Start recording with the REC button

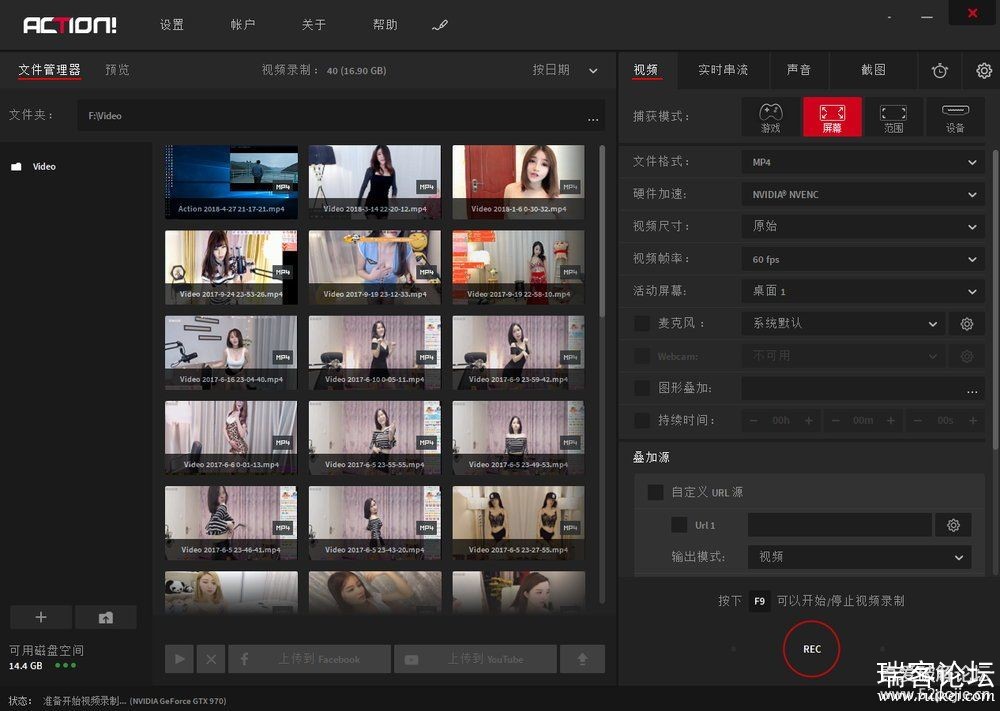[811, 649]
